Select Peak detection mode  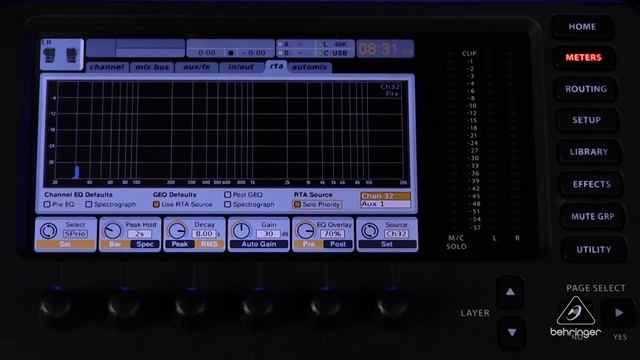point(180,244)
